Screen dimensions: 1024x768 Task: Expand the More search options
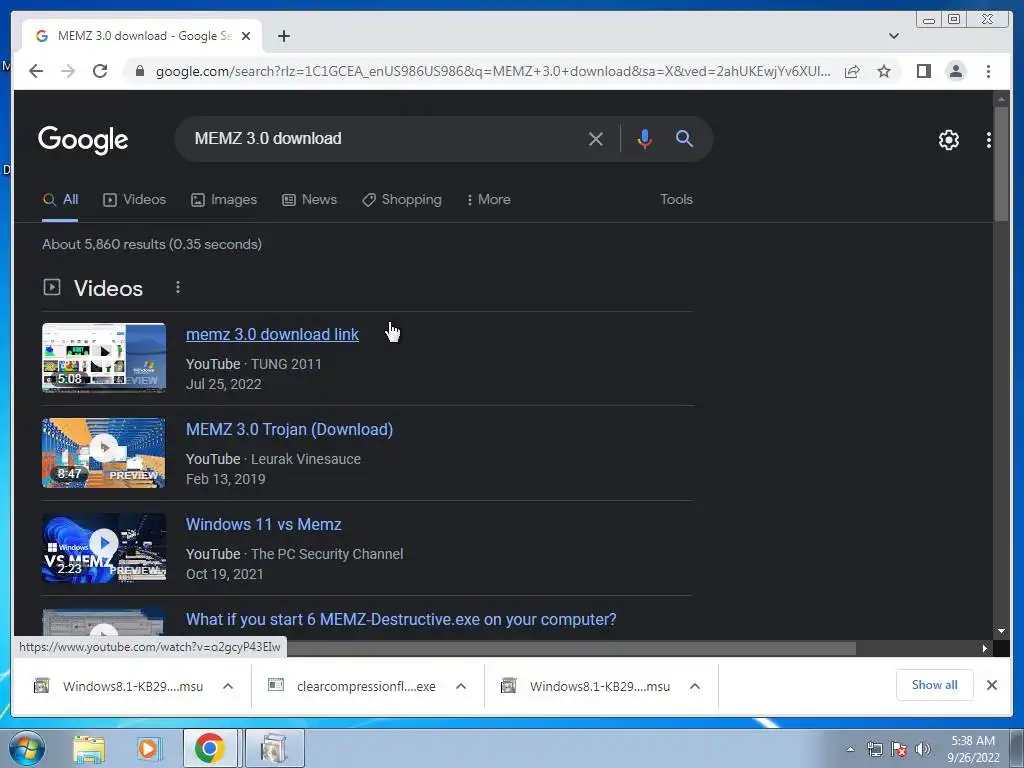pyautogui.click(x=488, y=200)
